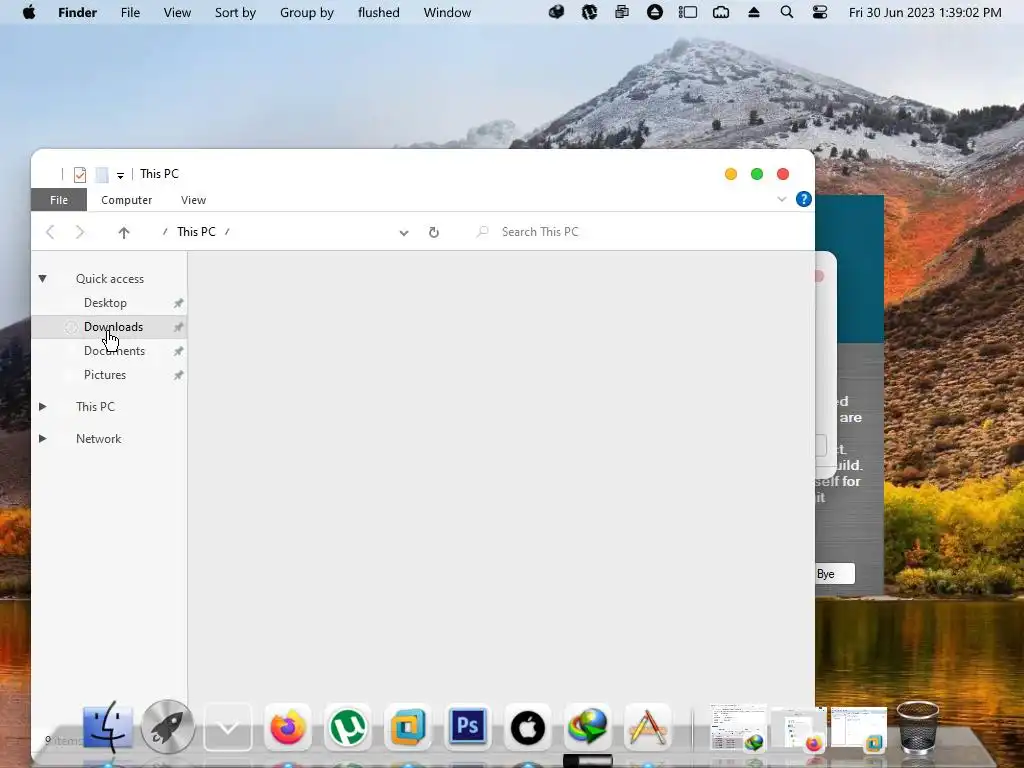
Task: Click This PC in the address bar
Action: tap(196, 232)
